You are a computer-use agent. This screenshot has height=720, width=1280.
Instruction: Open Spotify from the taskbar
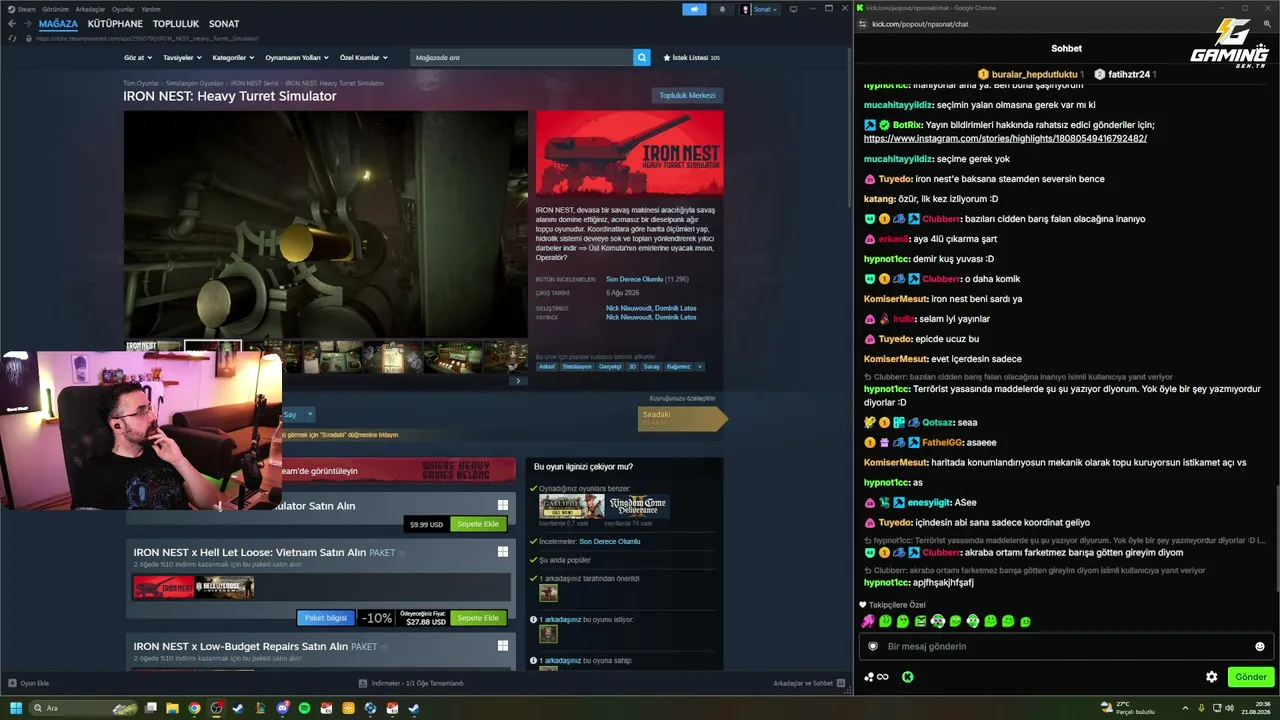pos(304,708)
